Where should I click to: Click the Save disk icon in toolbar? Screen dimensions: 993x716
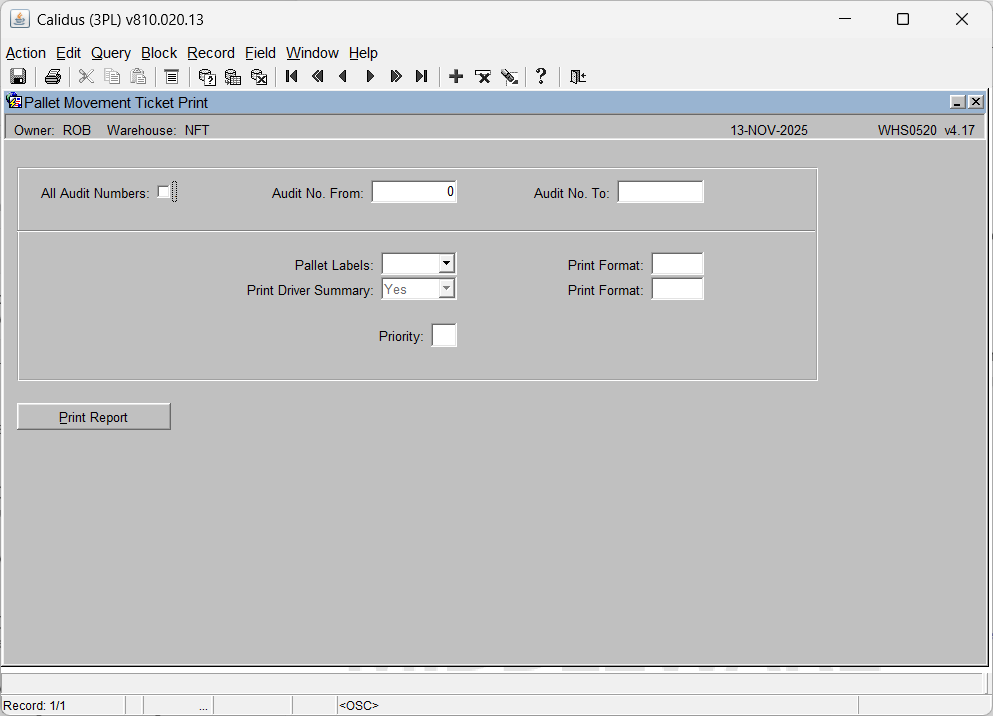tap(18, 77)
